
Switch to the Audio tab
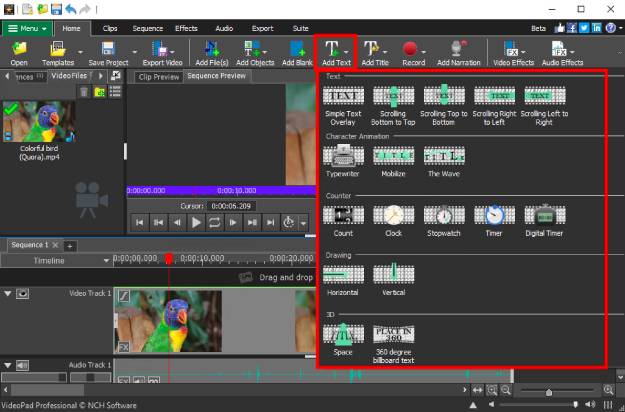pyautogui.click(x=224, y=29)
